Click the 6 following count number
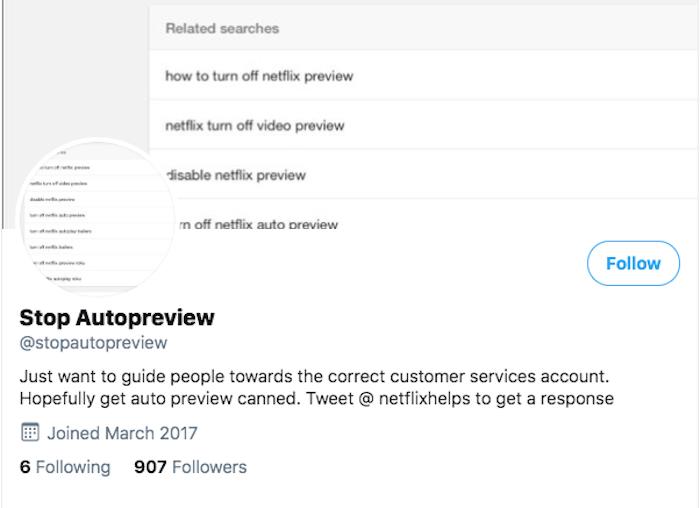Screen dimensions: 700x508 click(25, 467)
